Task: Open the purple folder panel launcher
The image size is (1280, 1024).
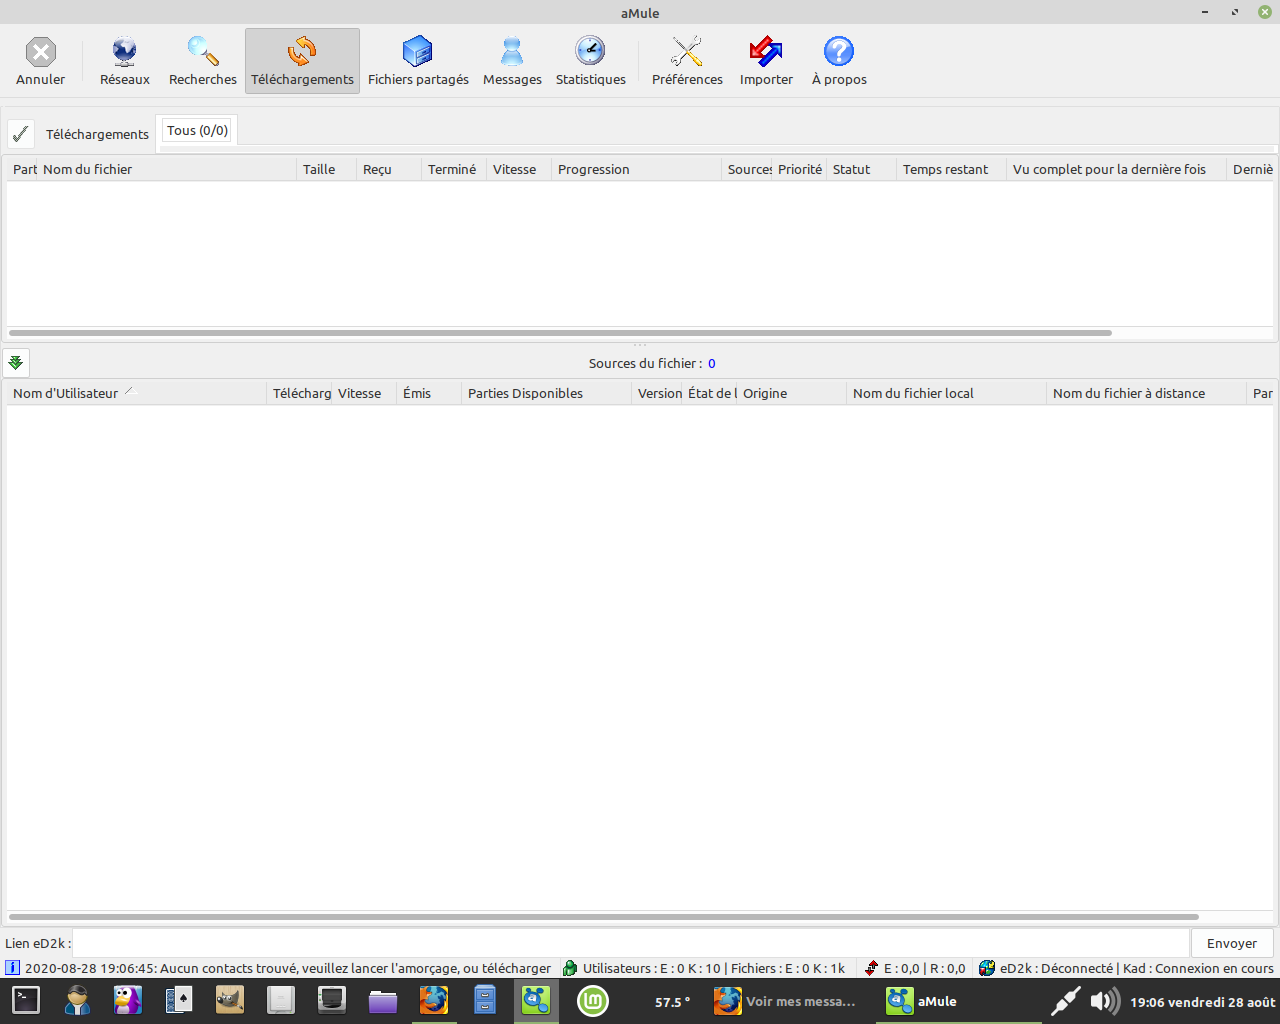Action: pos(383,1000)
